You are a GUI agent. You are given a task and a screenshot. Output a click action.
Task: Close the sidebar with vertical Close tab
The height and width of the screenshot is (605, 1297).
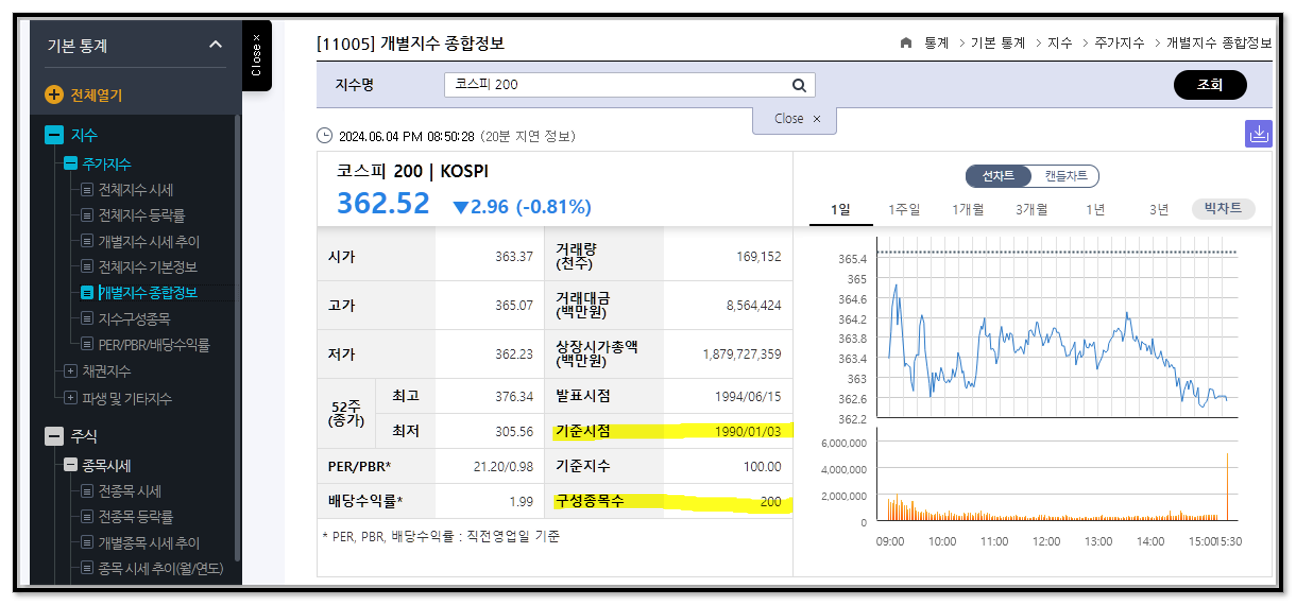(x=256, y=55)
